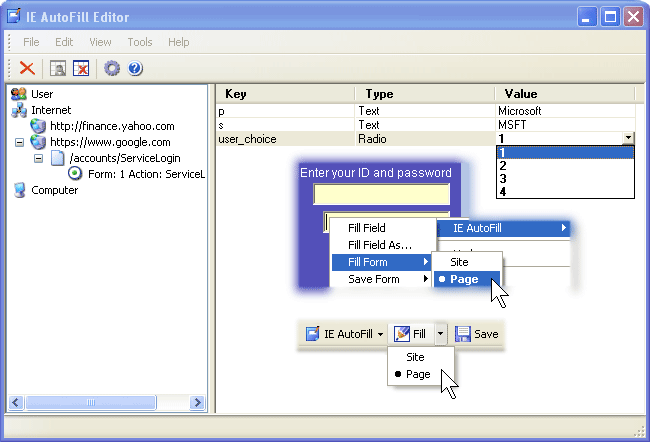The height and width of the screenshot is (442, 650).
Task: Click the User node icon
Action: (19, 94)
